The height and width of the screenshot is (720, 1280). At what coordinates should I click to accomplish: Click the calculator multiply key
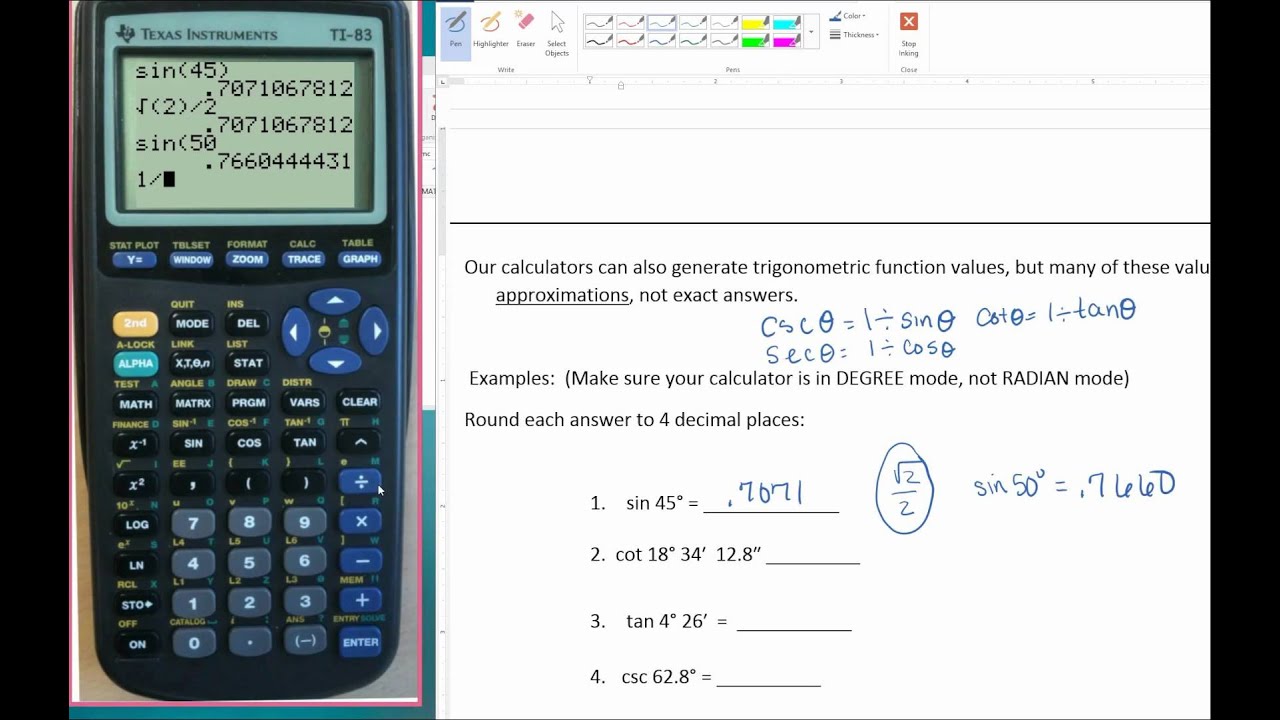tap(361, 521)
